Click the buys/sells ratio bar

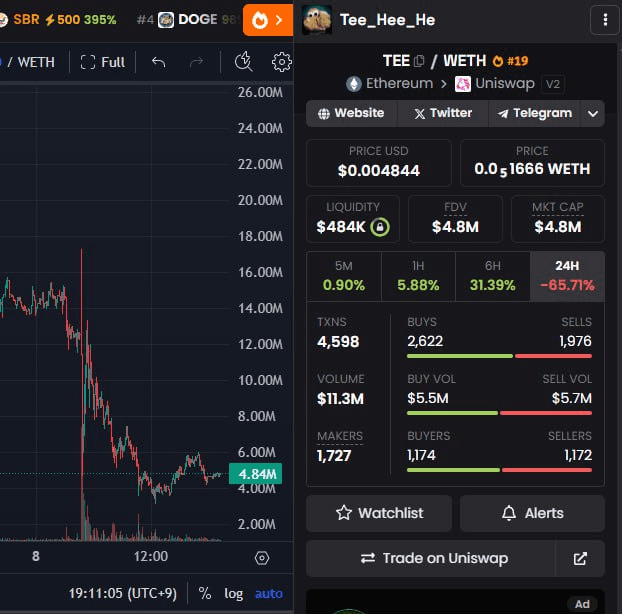click(499, 356)
